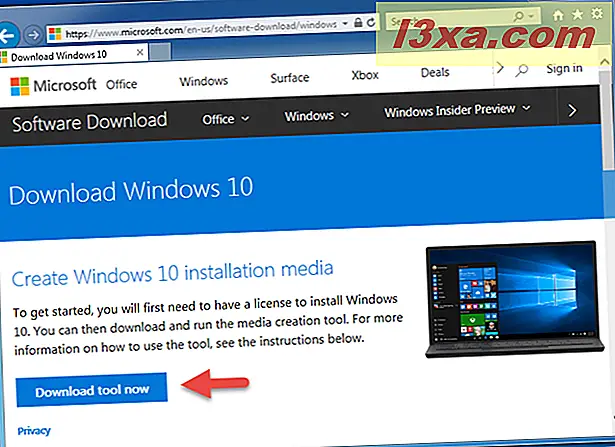Screen dimensions: 615x447
Task: Click the Download tool now button
Action: point(92,390)
